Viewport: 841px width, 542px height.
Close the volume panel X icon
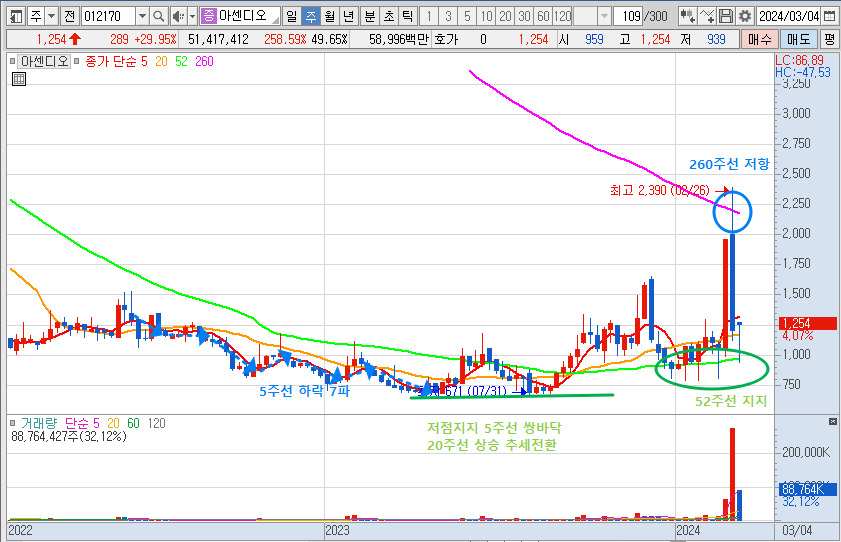click(832, 421)
